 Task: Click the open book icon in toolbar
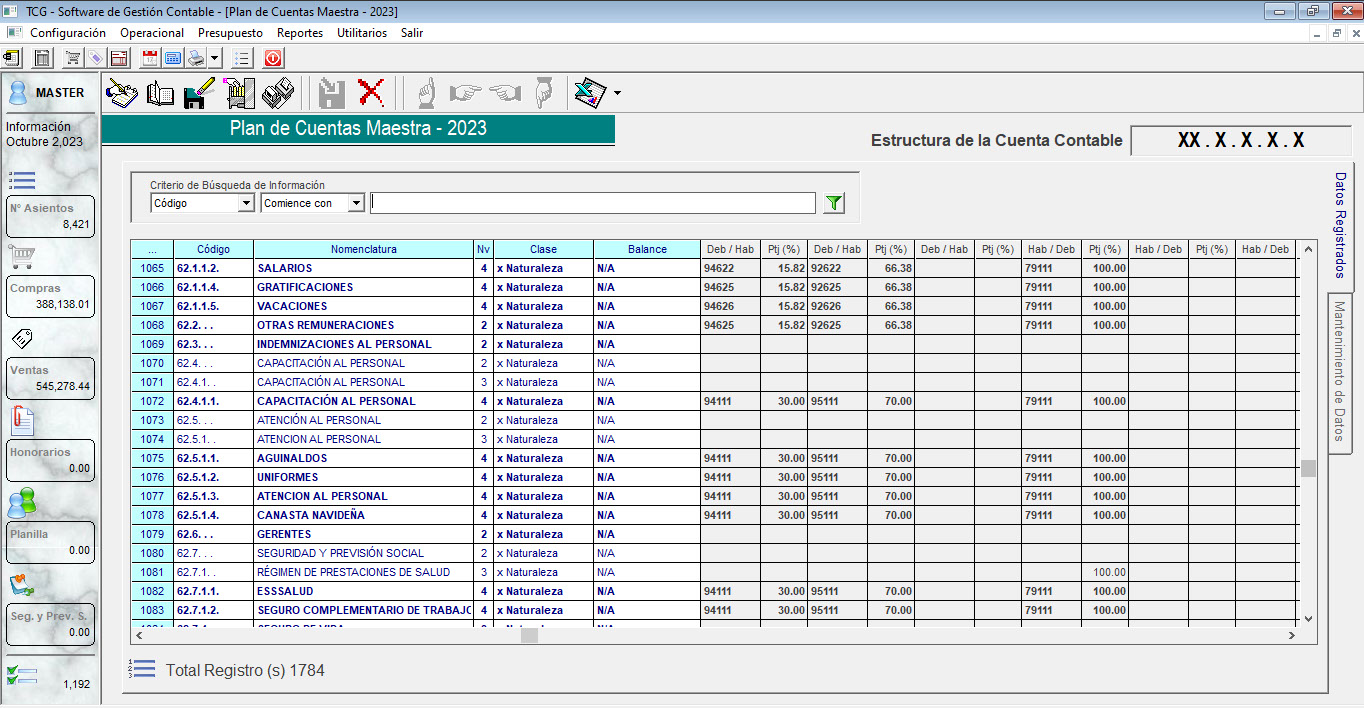(x=160, y=94)
